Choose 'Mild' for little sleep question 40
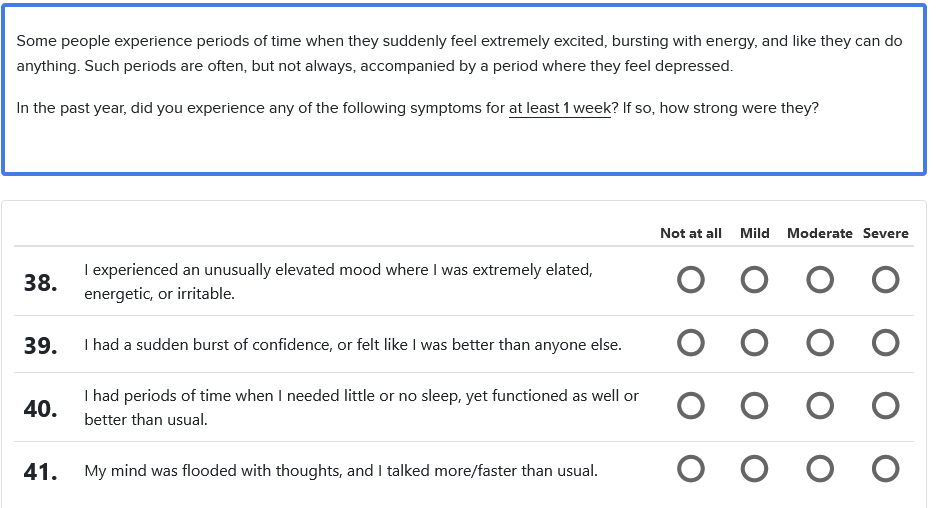Image resolution: width=937 pixels, height=508 pixels. click(755, 406)
